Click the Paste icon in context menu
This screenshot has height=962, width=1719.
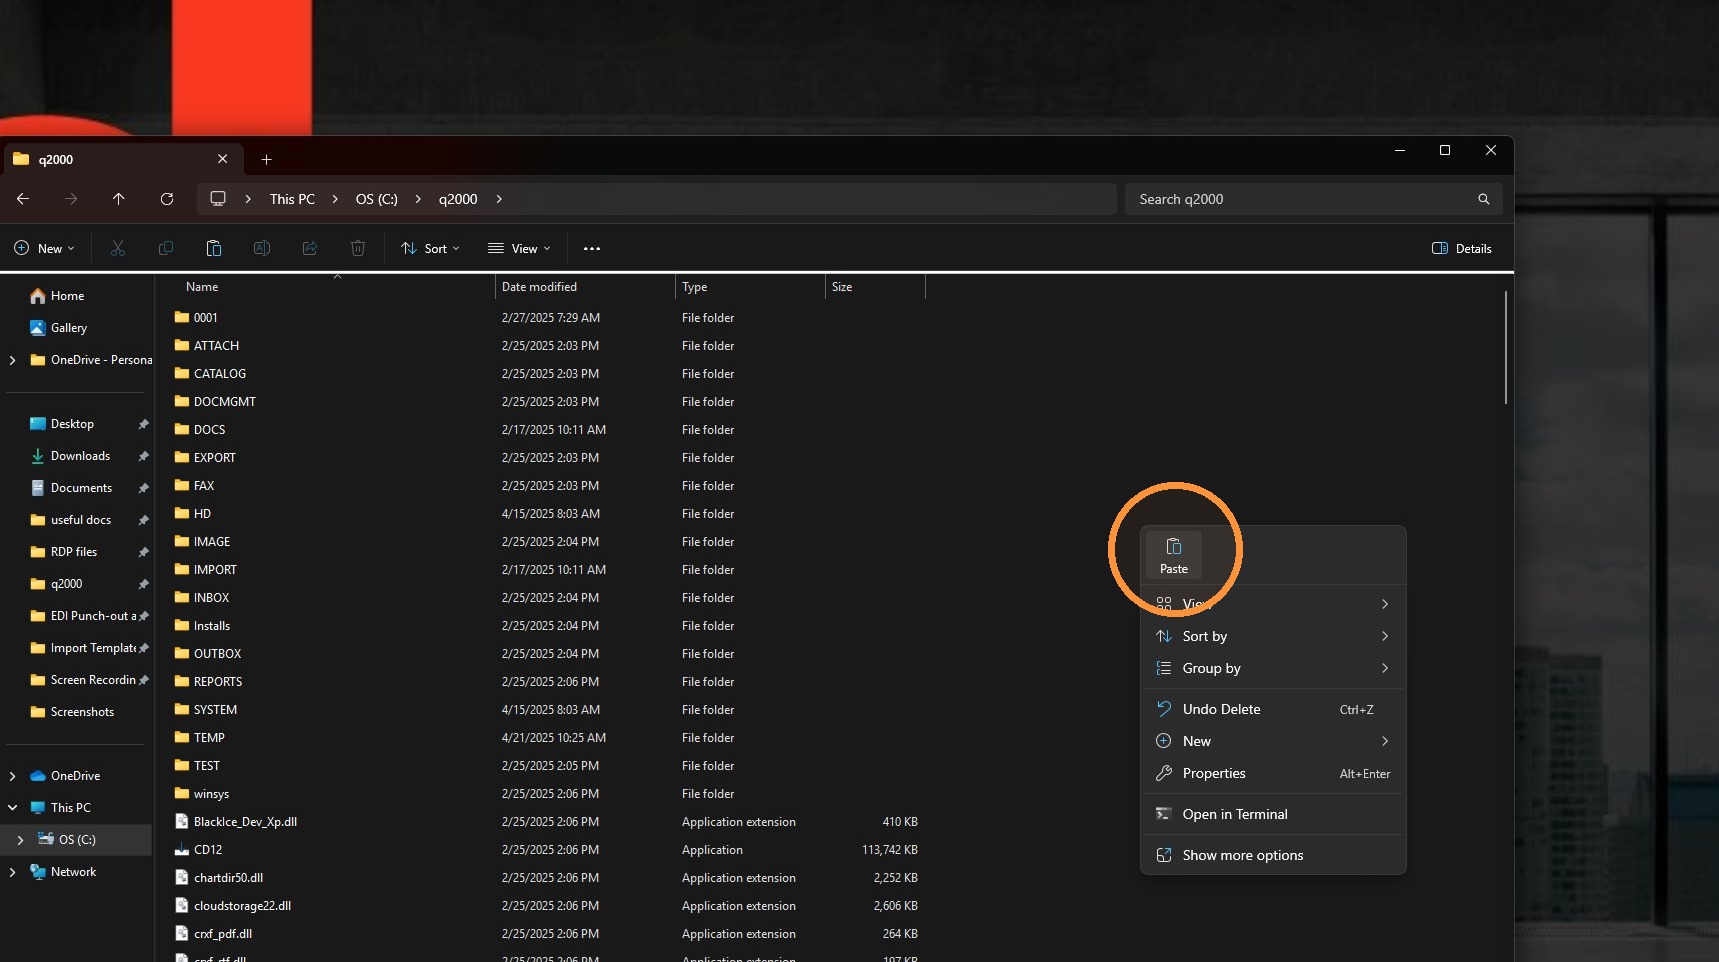[1174, 555]
